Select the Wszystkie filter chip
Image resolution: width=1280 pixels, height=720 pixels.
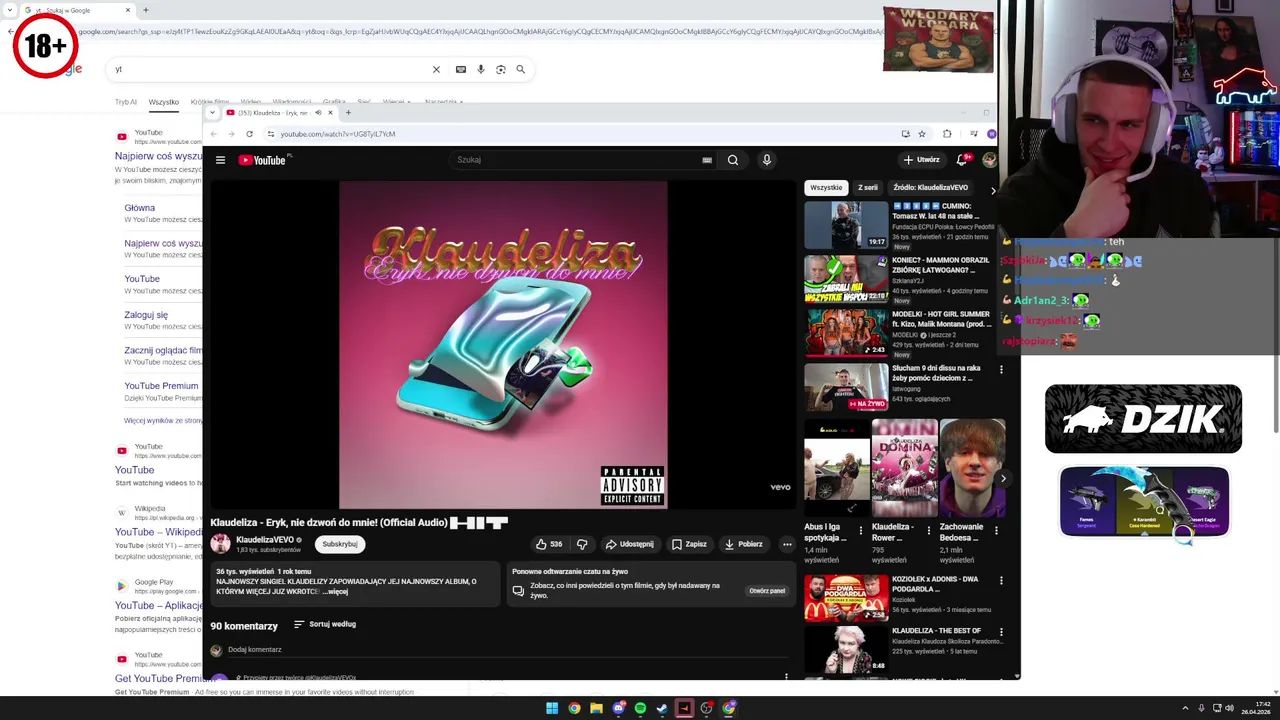click(x=826, y=188)
